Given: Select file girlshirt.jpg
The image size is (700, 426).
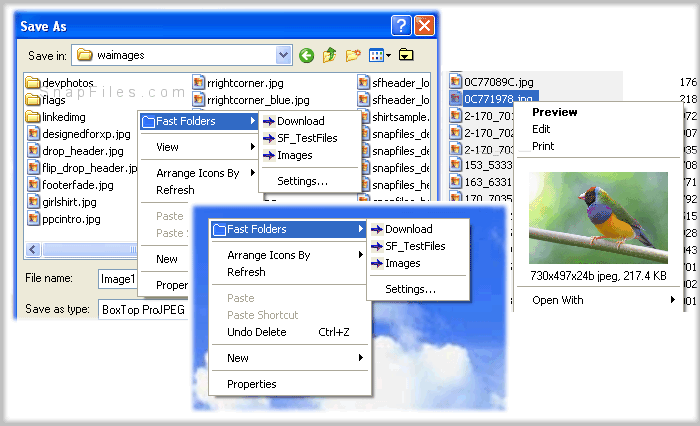Looking at the screenshot, I should point(62,202).
